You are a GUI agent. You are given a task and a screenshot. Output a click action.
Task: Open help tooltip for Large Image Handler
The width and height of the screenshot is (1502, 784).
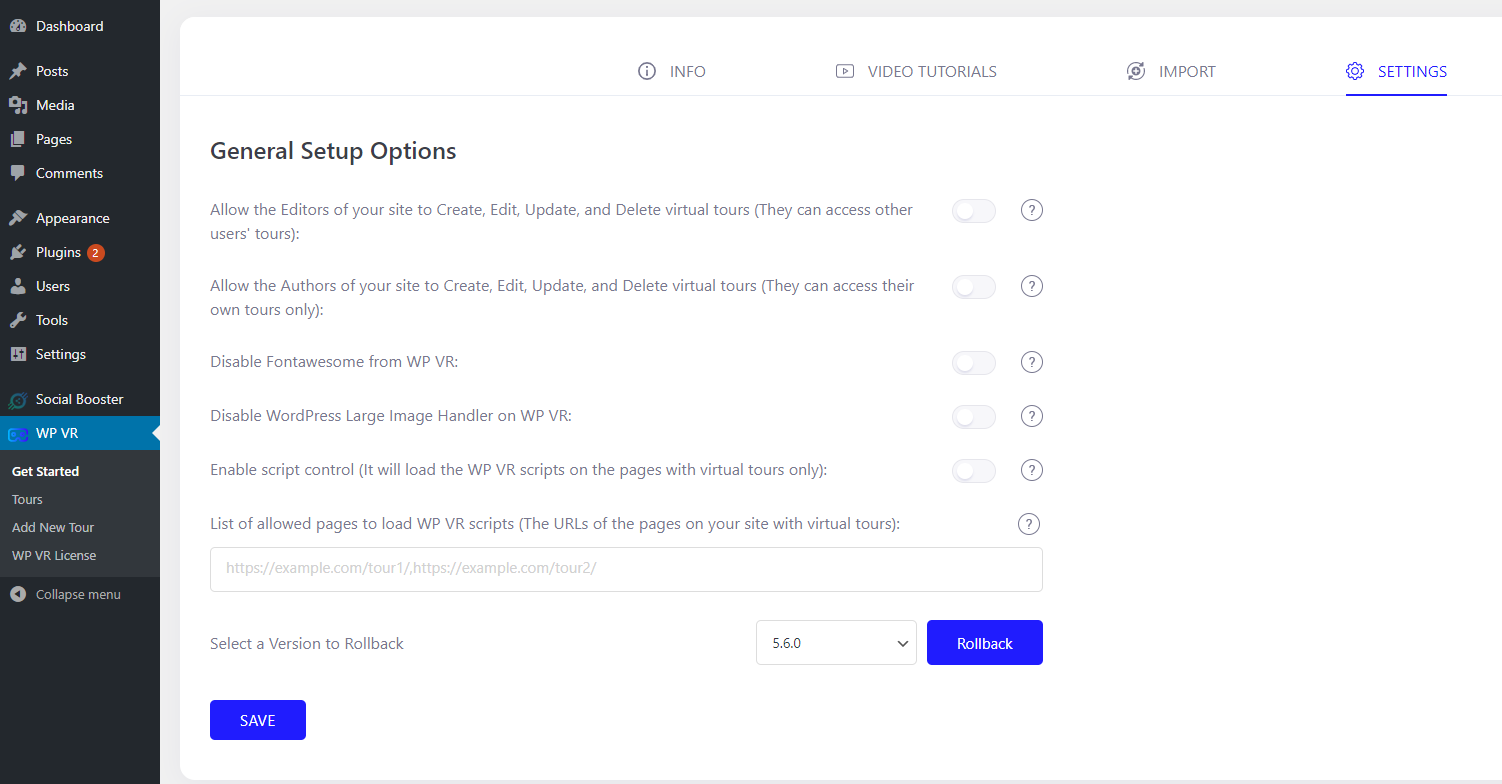[x=1032, y=416]
